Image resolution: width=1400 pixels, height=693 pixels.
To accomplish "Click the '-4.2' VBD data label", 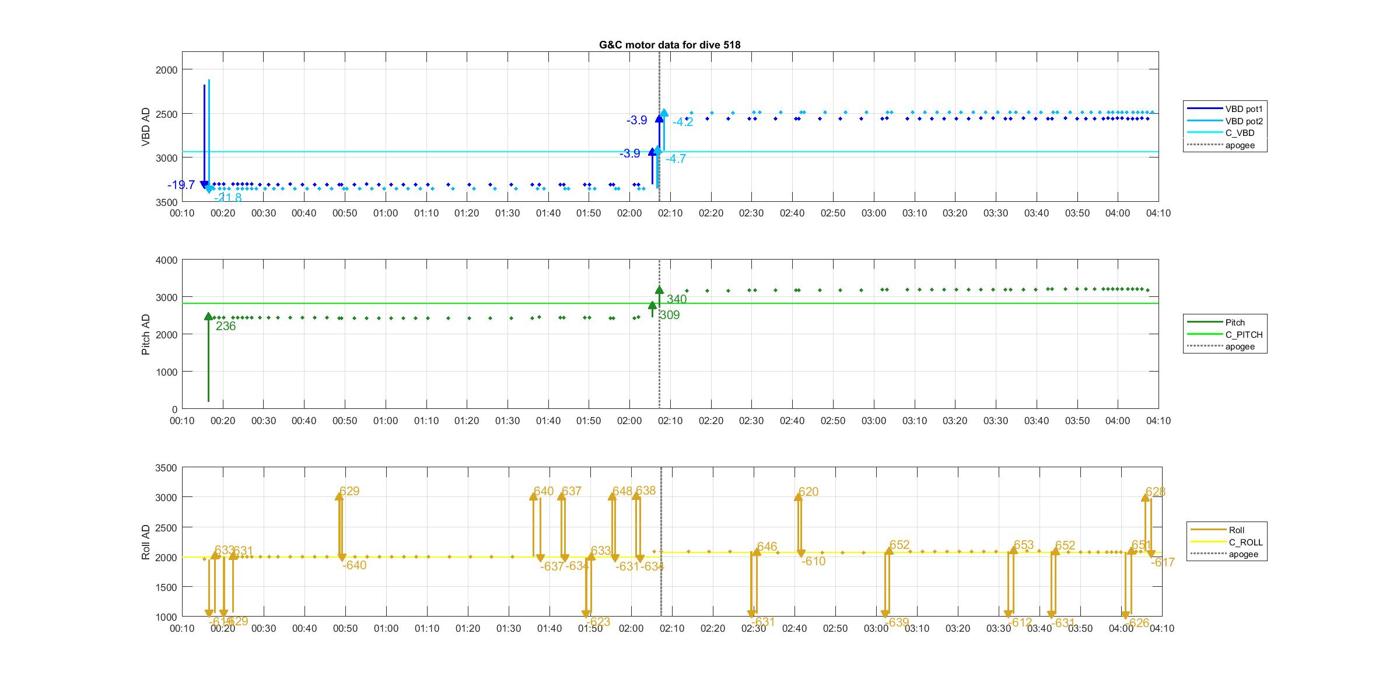I will pyautogui.click(x=682, y=122).
